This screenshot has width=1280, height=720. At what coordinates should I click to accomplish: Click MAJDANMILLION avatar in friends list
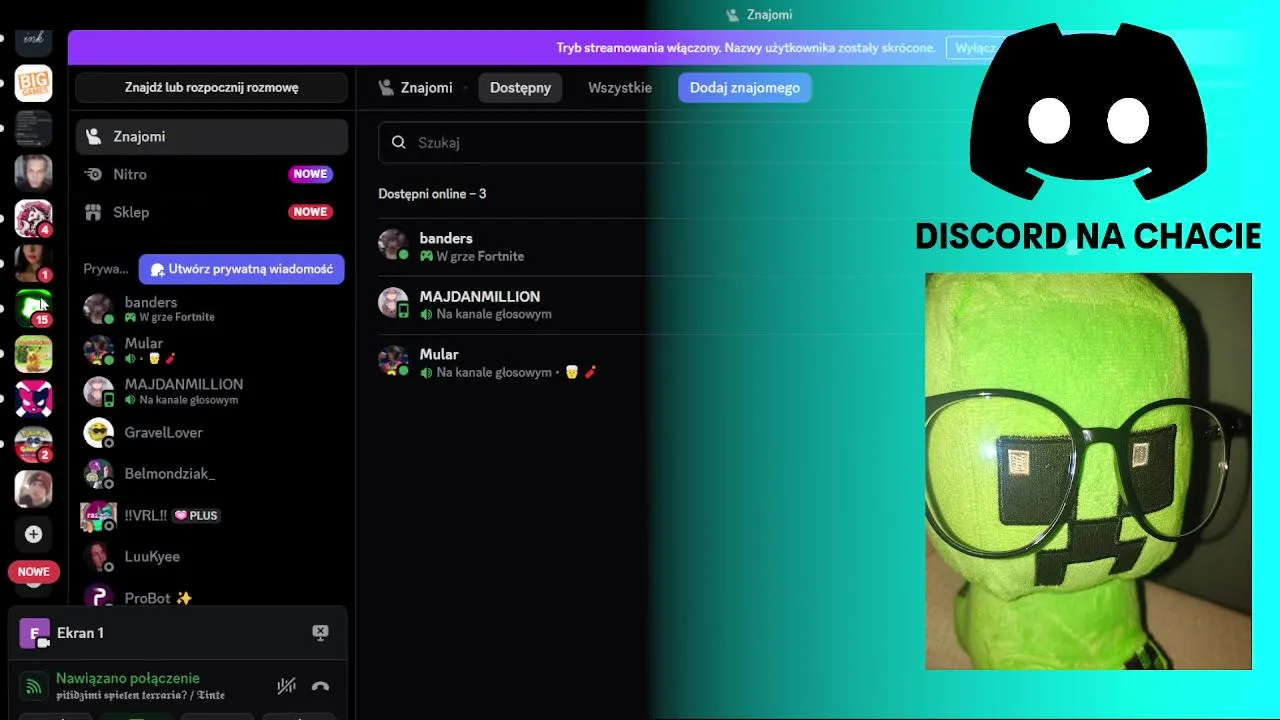393,303
